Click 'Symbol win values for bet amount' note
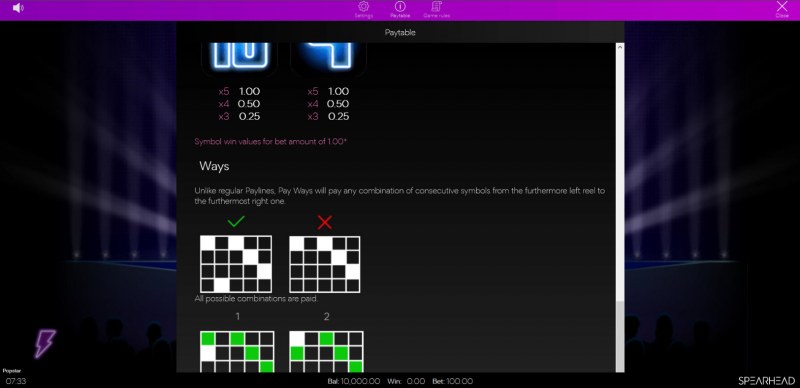The width and height of the screenshot is (800, 388). pos(271,141)
